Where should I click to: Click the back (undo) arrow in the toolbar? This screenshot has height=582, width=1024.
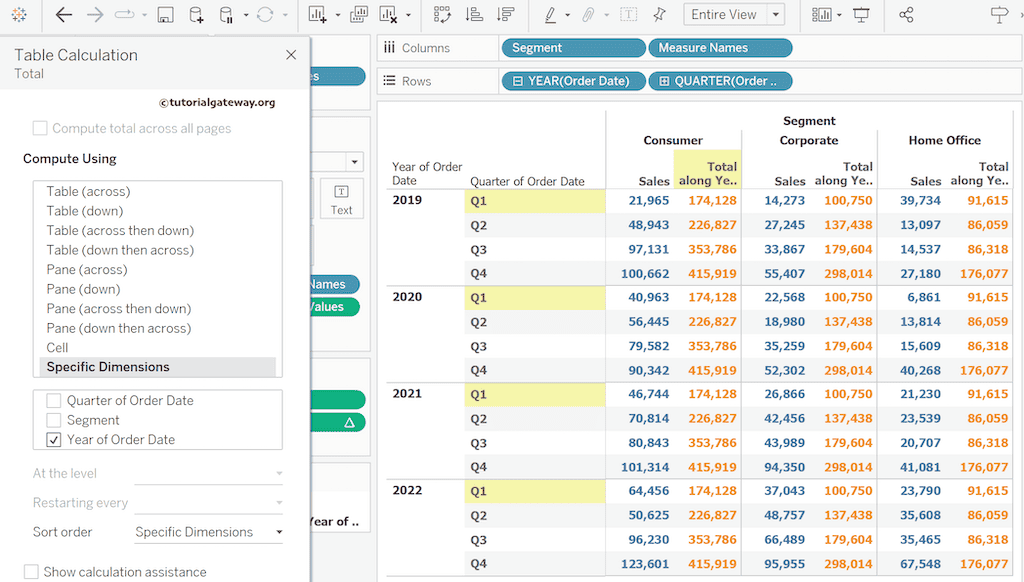click(x=64, y=15)
